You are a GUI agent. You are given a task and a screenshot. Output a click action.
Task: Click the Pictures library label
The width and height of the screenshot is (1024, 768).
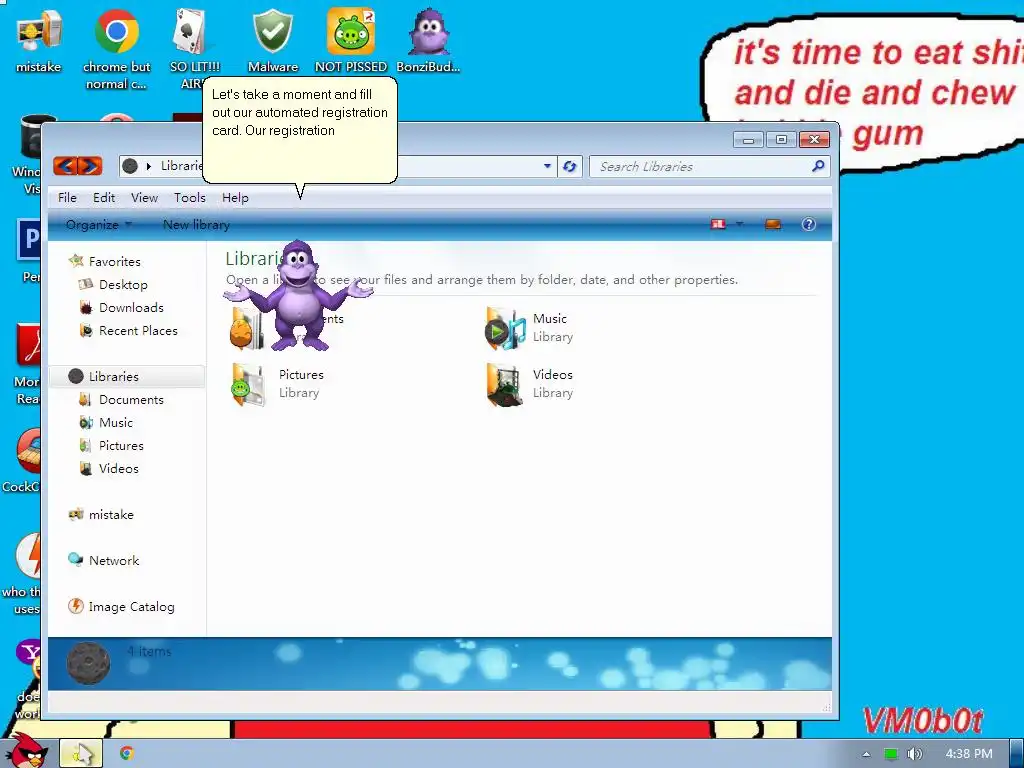tap(301, 374)
